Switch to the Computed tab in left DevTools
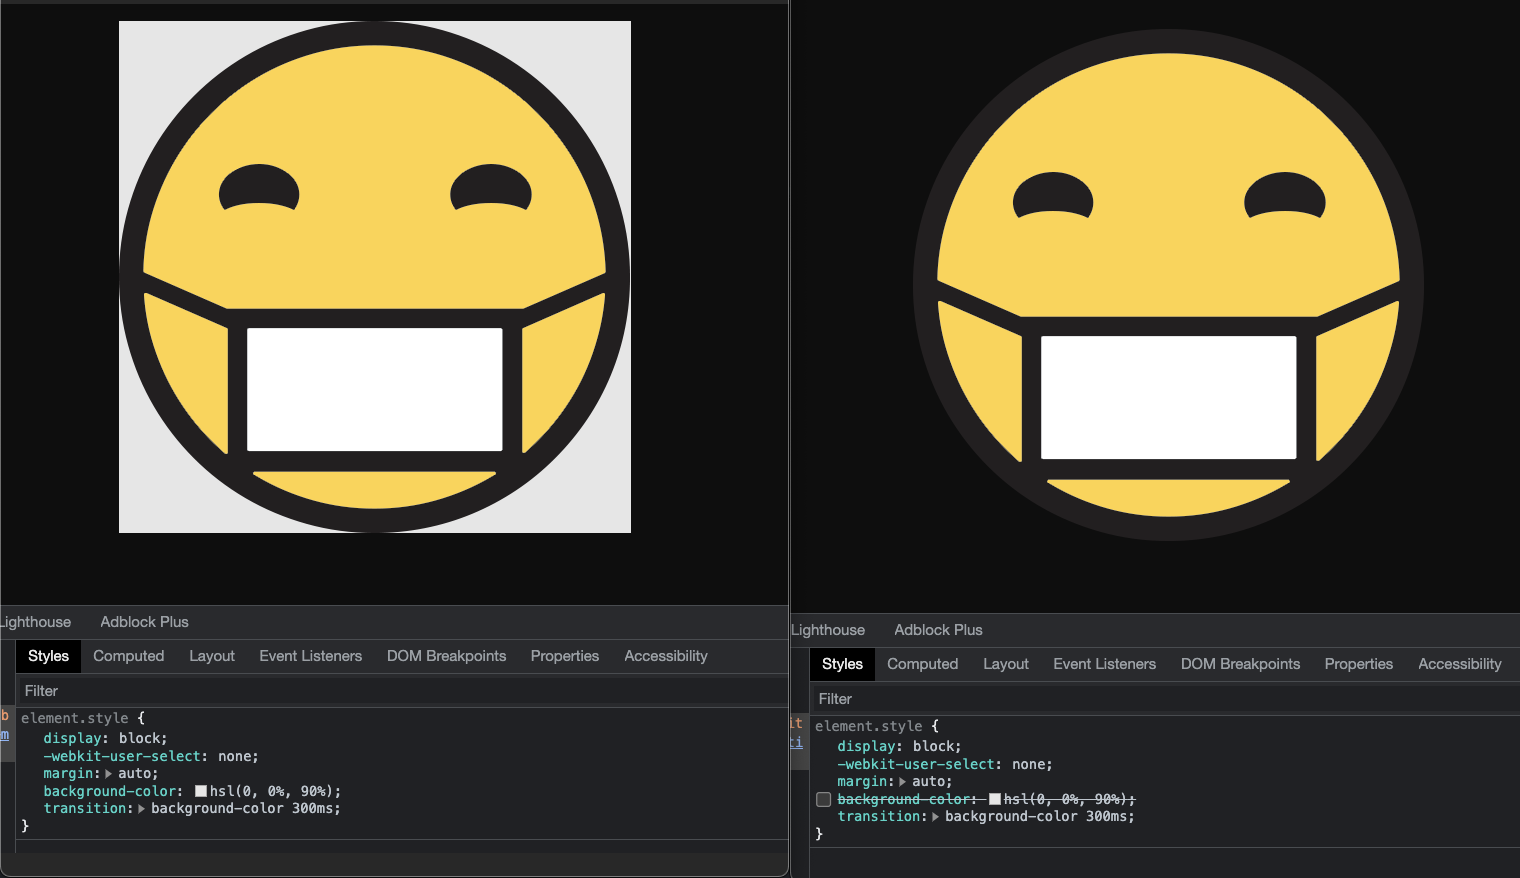Viewport: 1520px width, 878px height. pyautogui.click(x=128, y=655)
